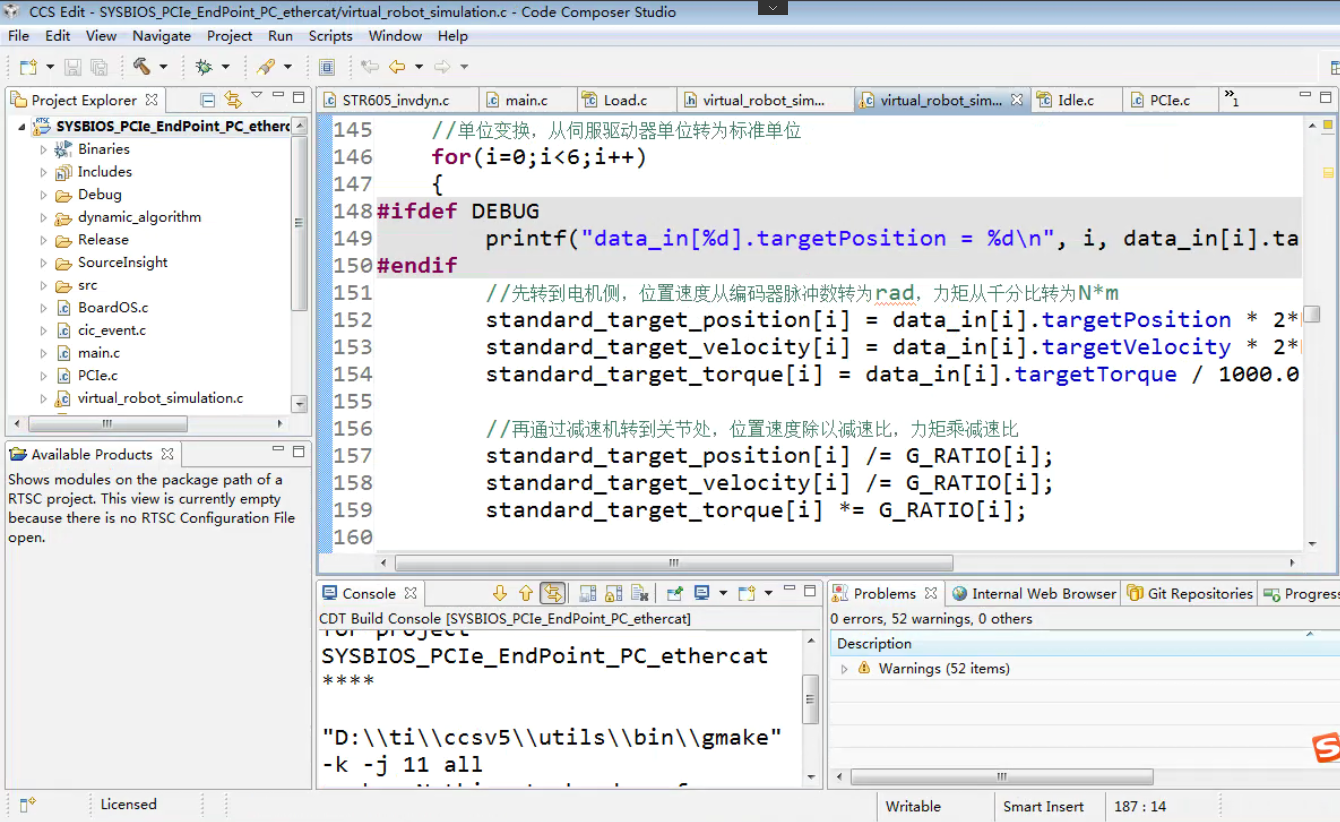This screenshot has height=822, width=1340.
Task: Switch to Idle.c editor tab
Action: pyautogui.click(x=1076, y=100)
